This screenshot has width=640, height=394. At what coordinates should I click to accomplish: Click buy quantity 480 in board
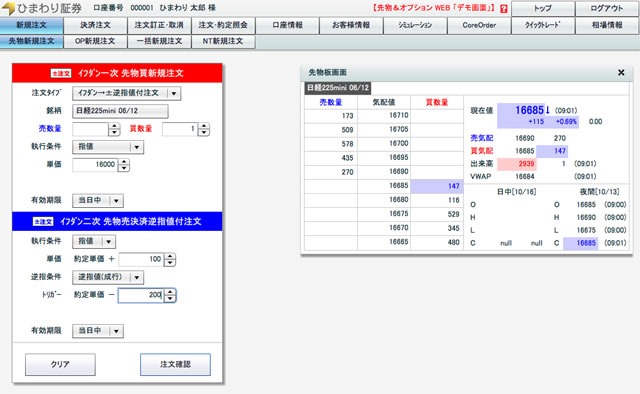[x=453, y=242]
